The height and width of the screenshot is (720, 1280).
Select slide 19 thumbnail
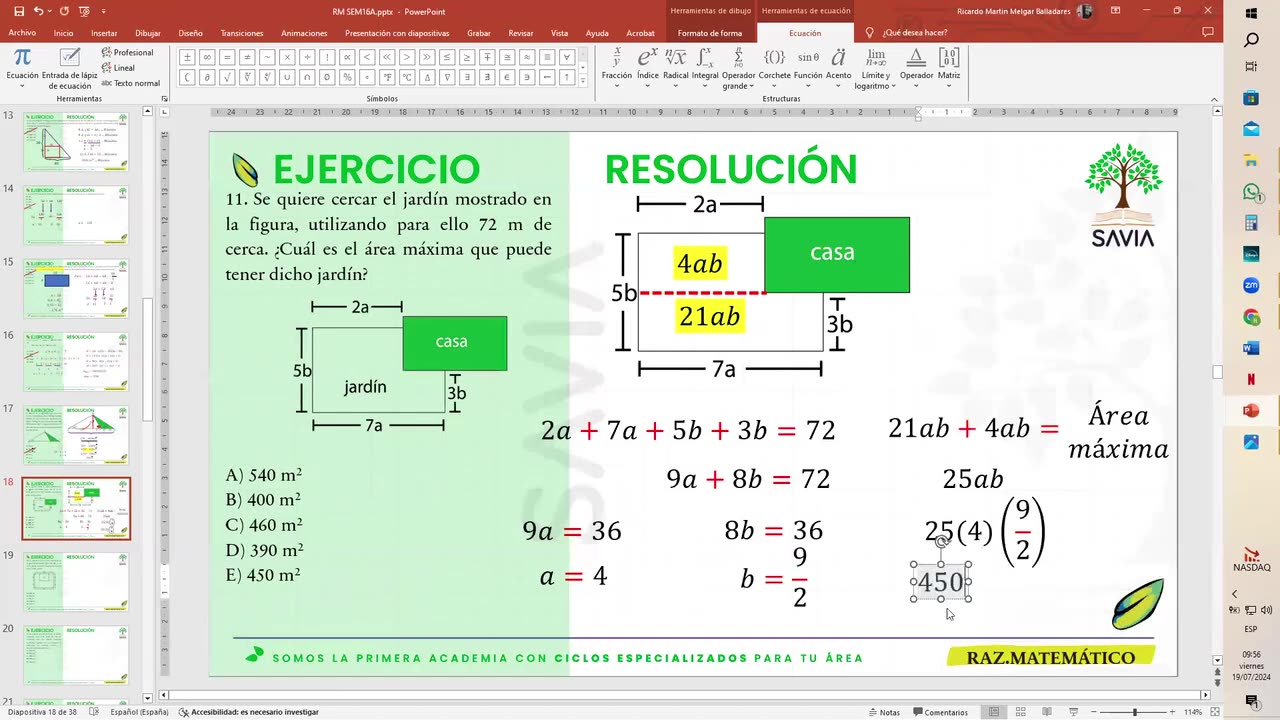76,581
